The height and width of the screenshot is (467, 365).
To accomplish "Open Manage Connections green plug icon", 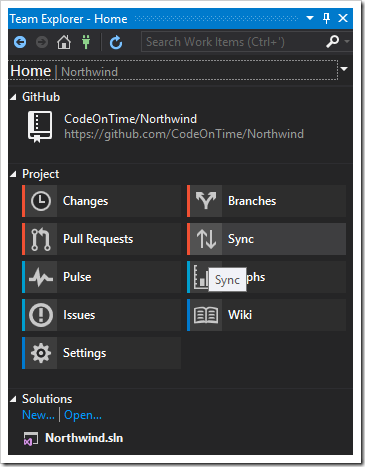I will (86, 42).
